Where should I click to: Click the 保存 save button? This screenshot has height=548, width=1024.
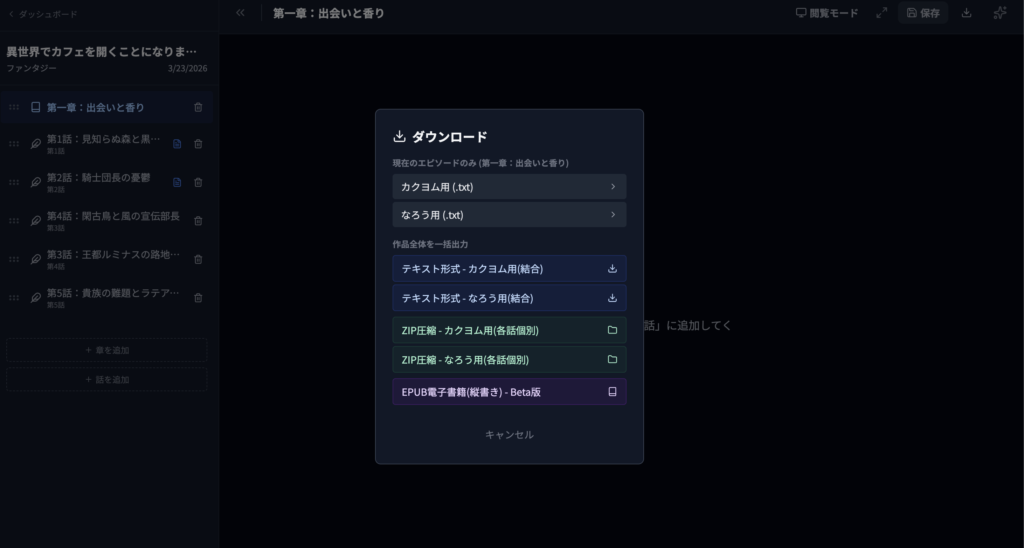click(x=923, y=13)
